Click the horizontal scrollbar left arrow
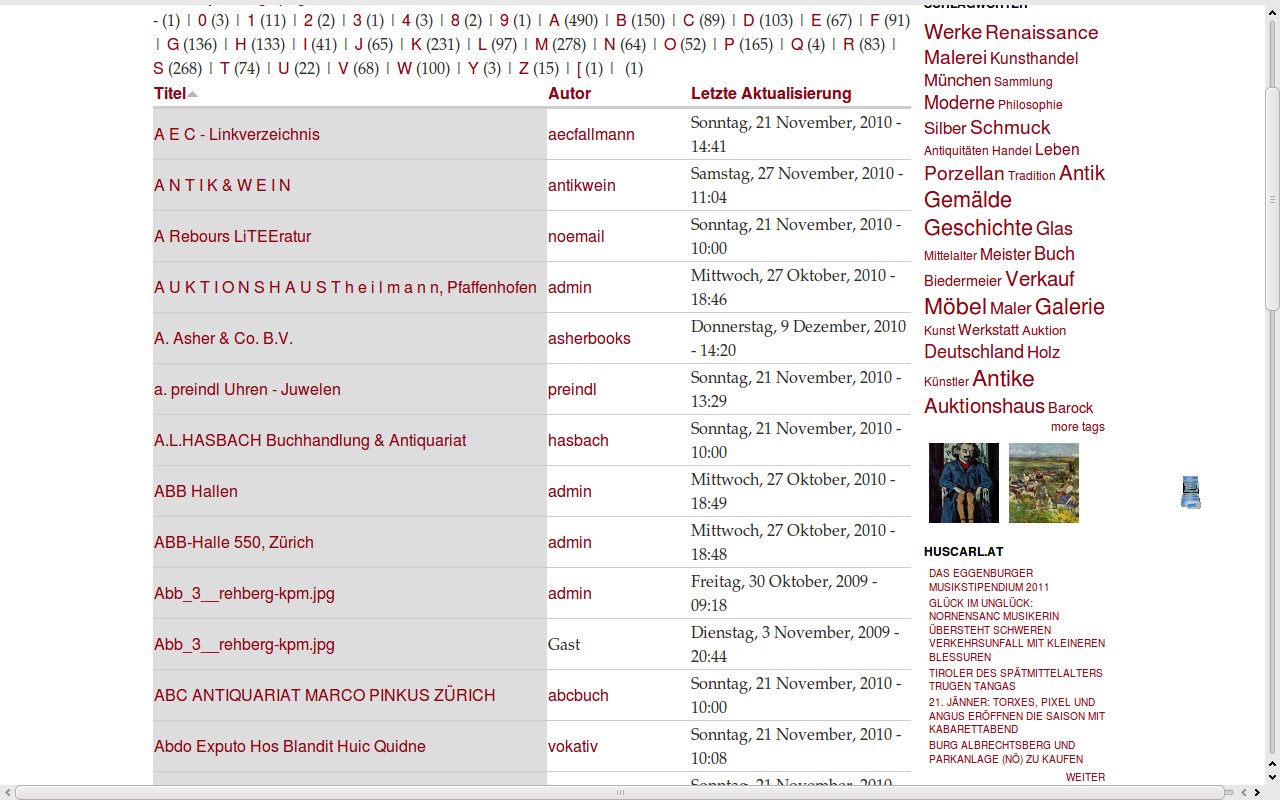The width and height of the screenshot is (1280, 800). pos(8,792)
